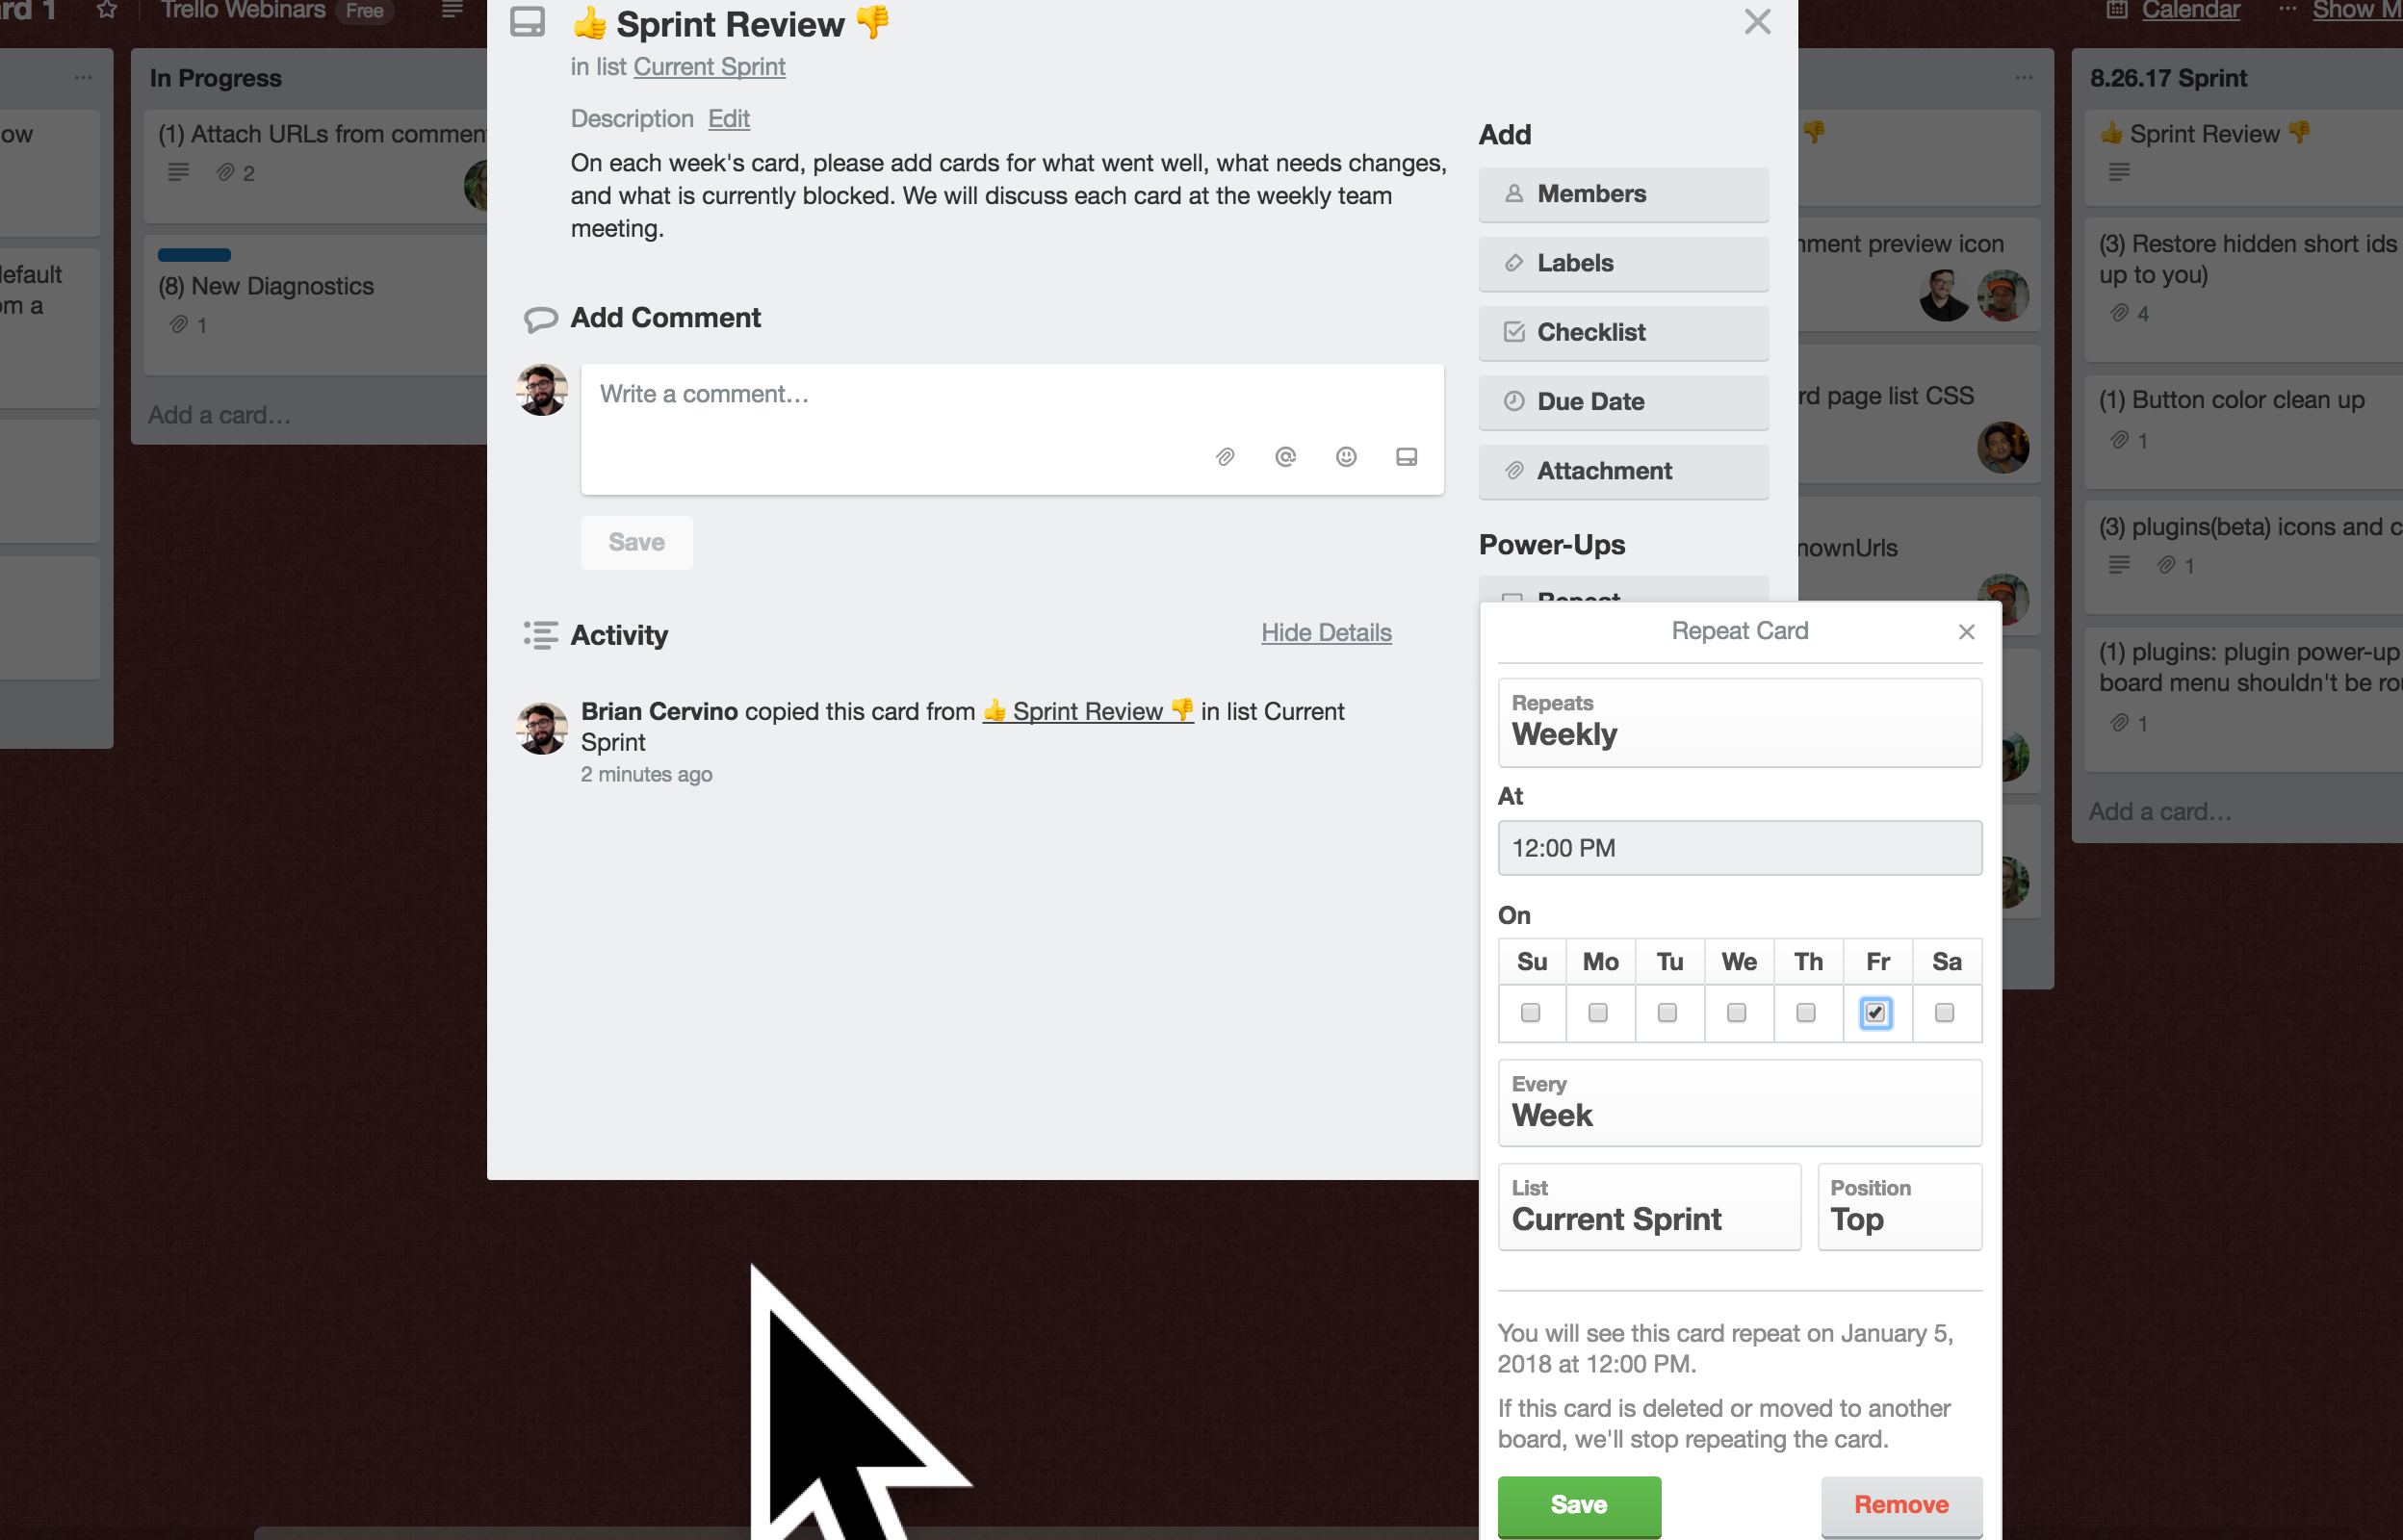Click the Due Date icon under Add section
This screenshot has width=2403, height=1540.
tap(1513, 401)
